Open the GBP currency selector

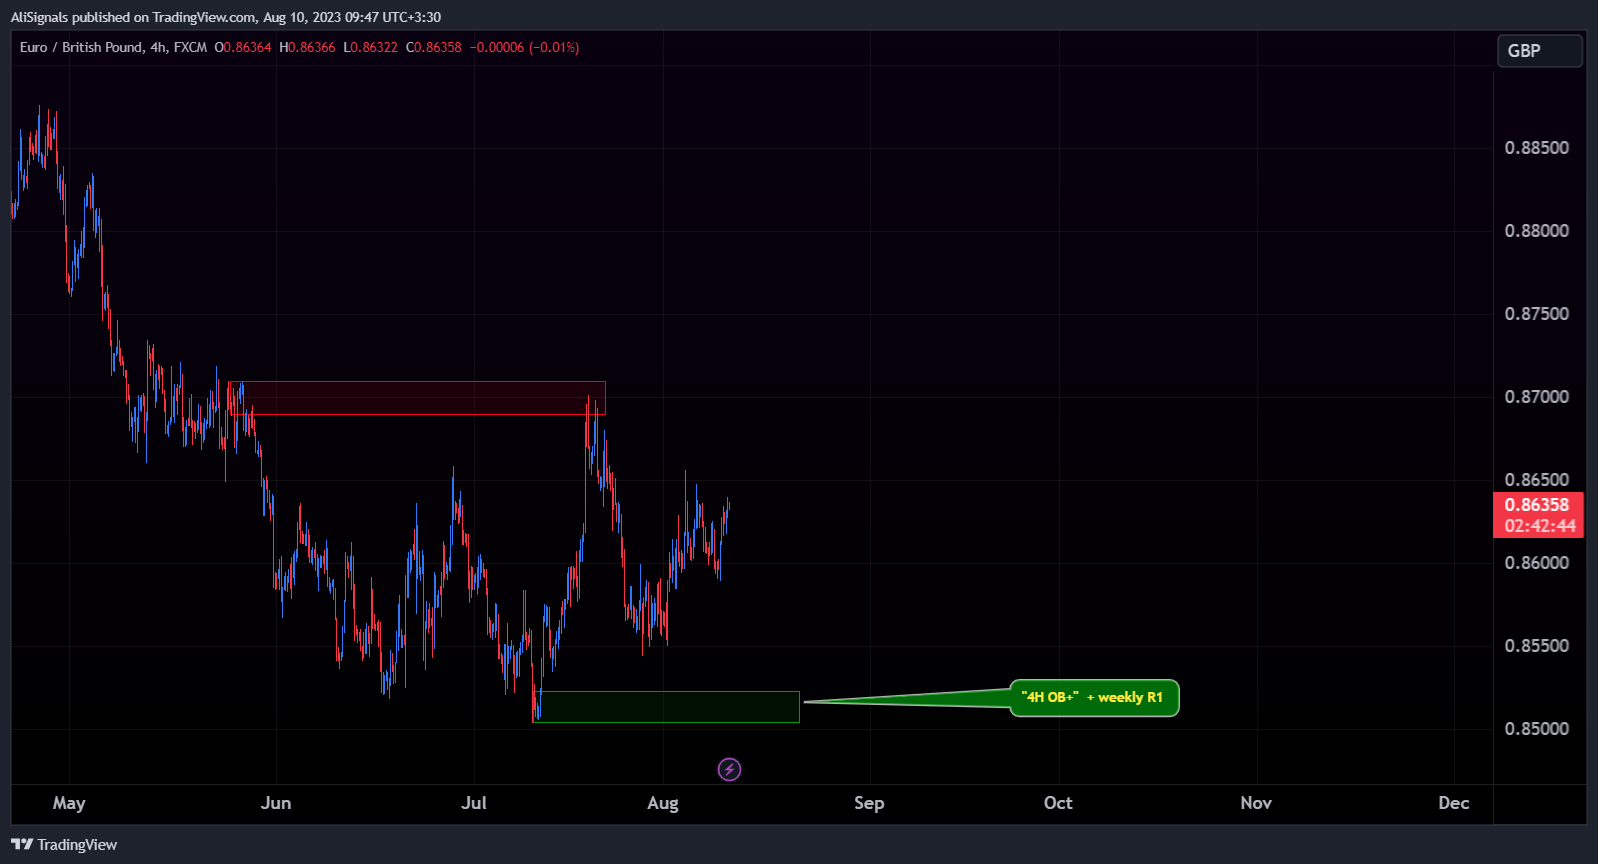[x=1539, y=51]
